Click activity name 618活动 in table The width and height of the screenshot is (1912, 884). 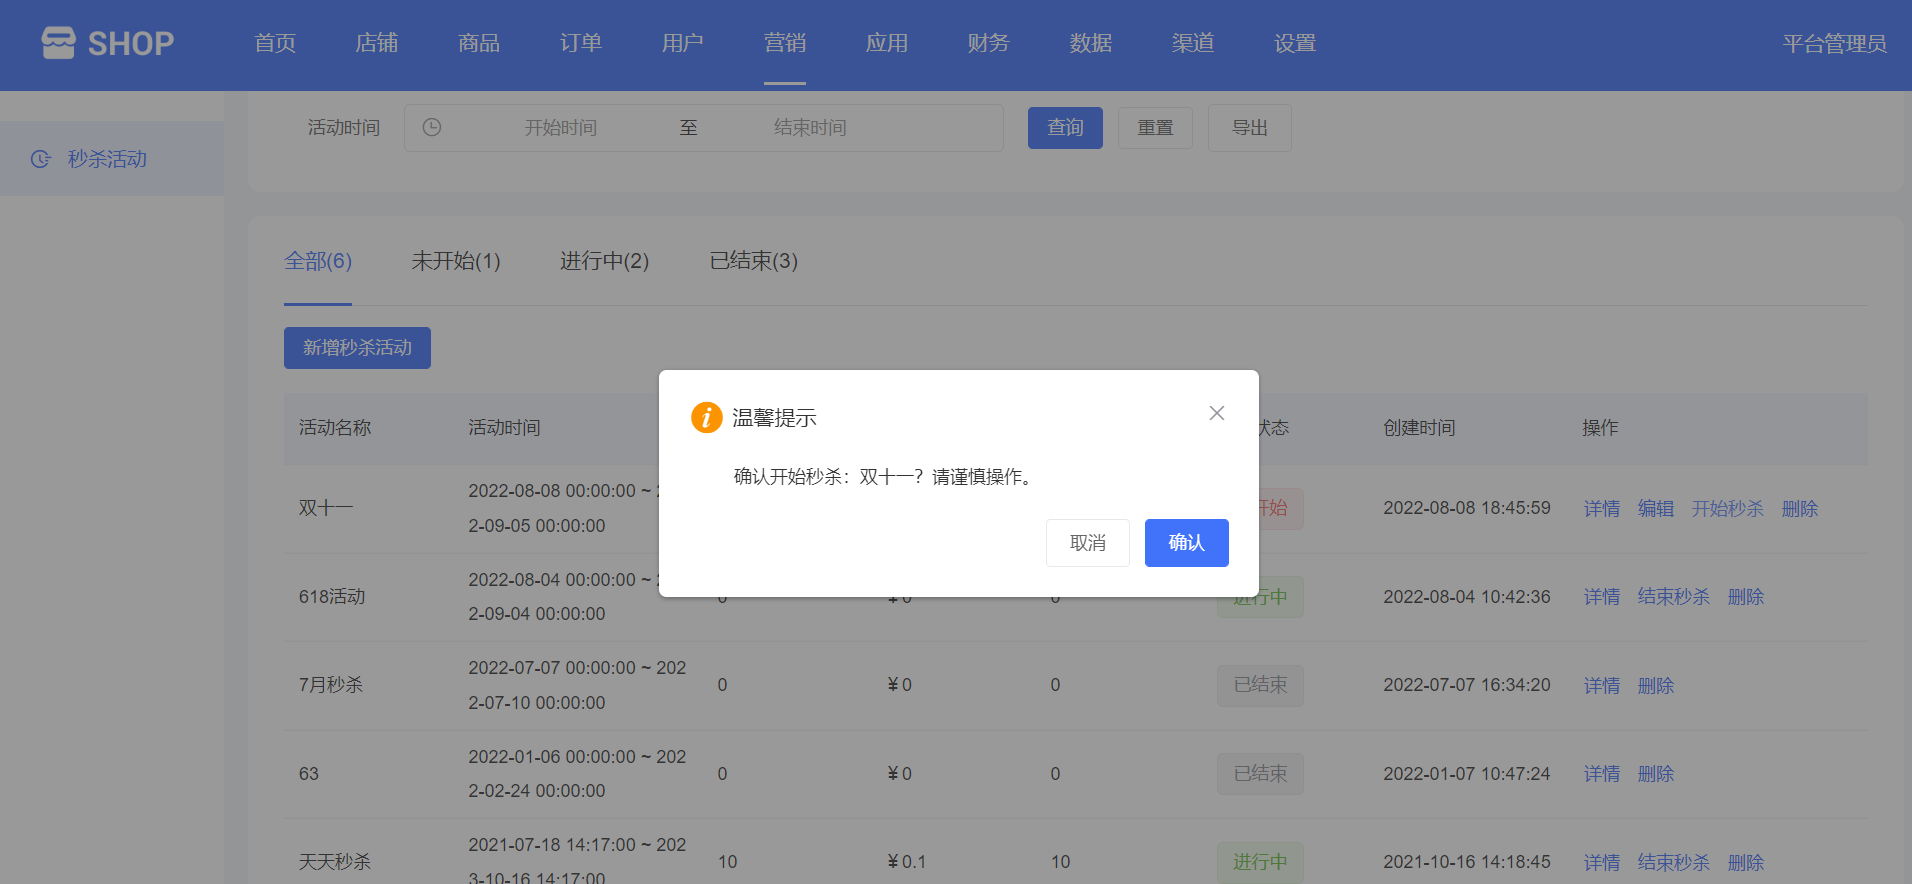332,597
